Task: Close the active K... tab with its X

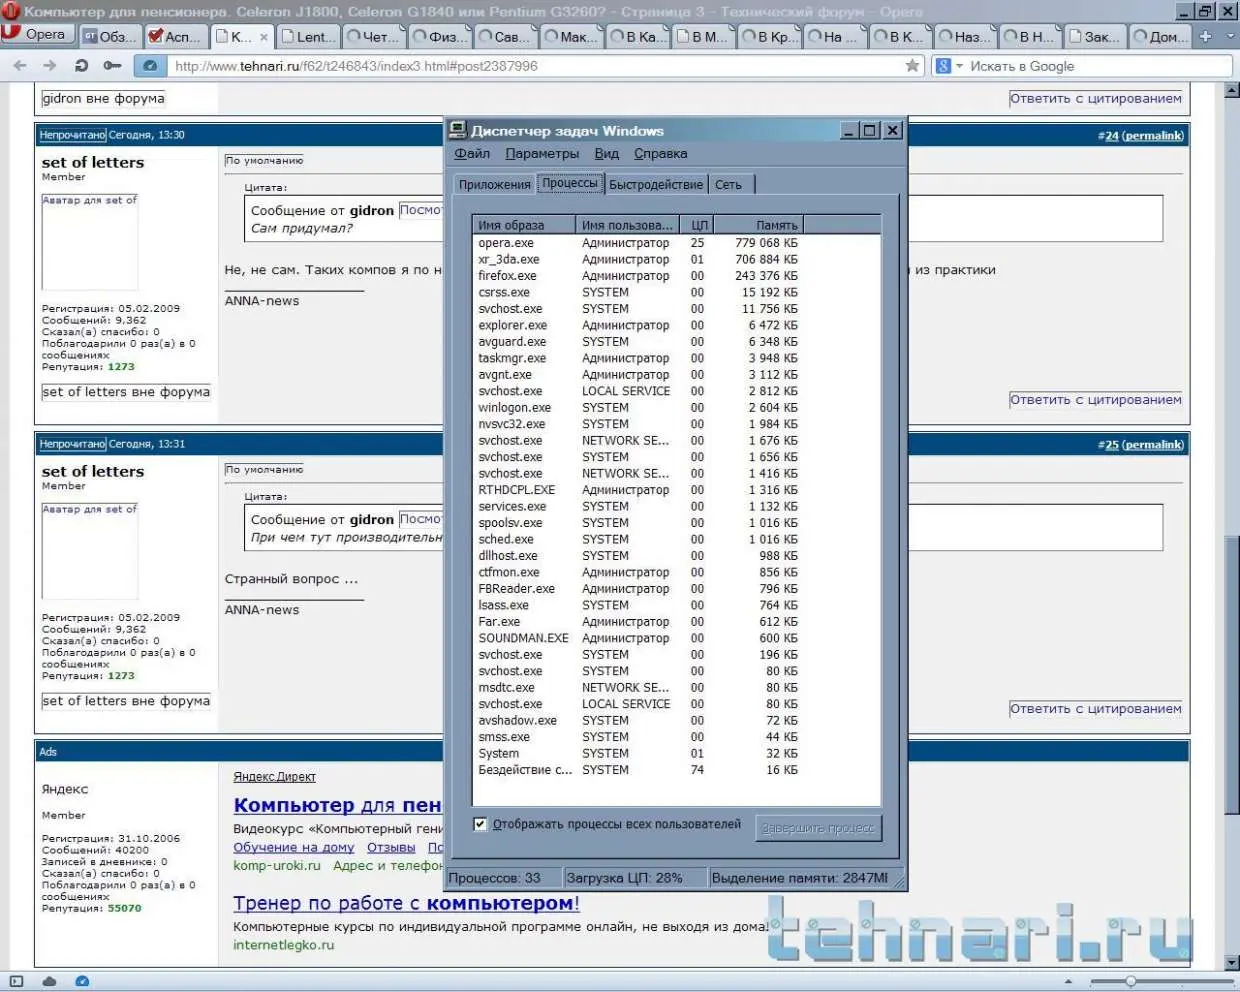Action: [x=264, y=37]
